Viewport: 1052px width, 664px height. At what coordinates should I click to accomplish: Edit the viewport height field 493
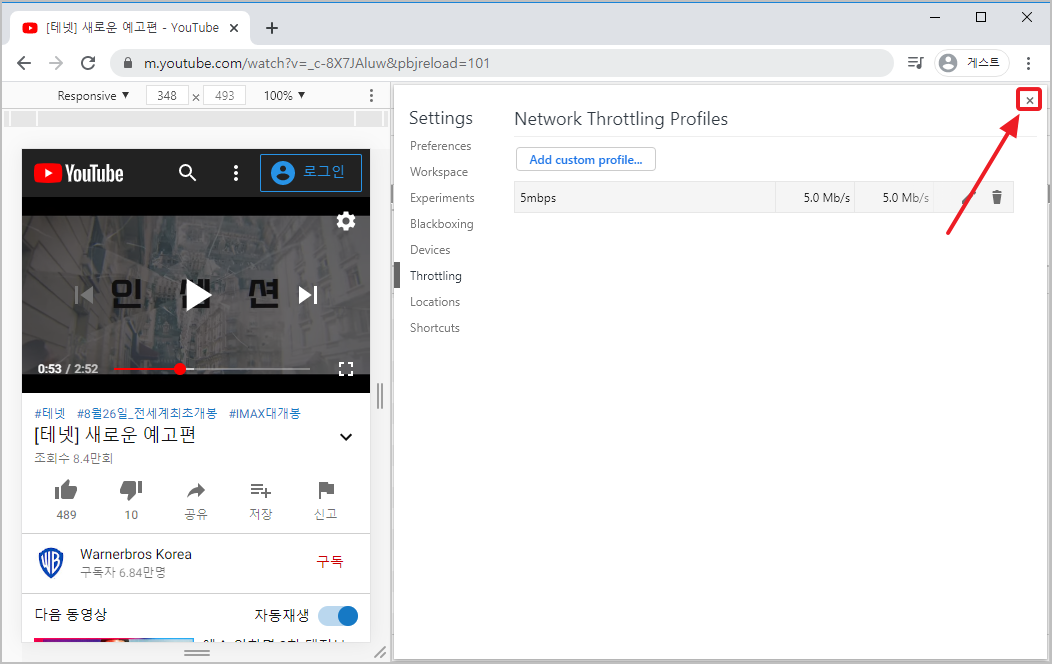(225, 96)
